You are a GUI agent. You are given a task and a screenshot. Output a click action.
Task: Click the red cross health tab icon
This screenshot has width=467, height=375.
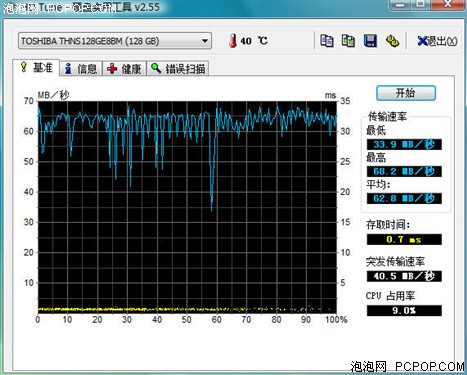coord(112,69)
